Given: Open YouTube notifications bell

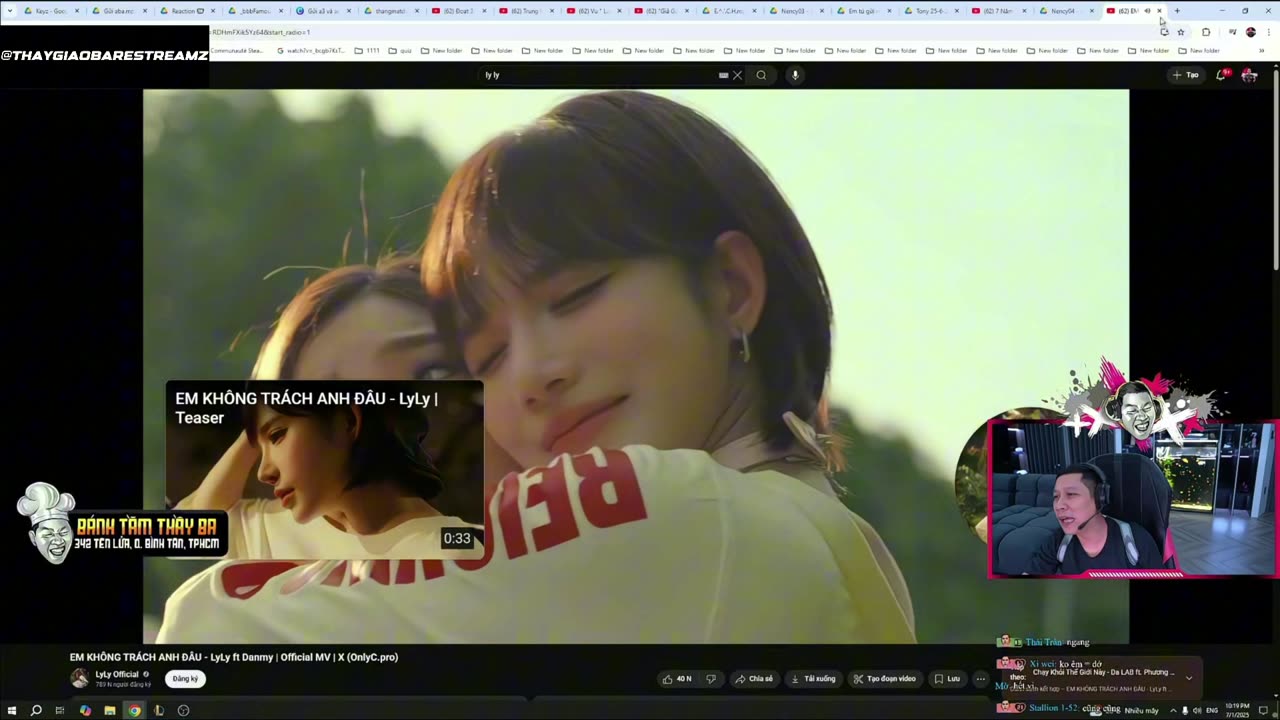Looking at the screenshot, I should point(1221,75).
